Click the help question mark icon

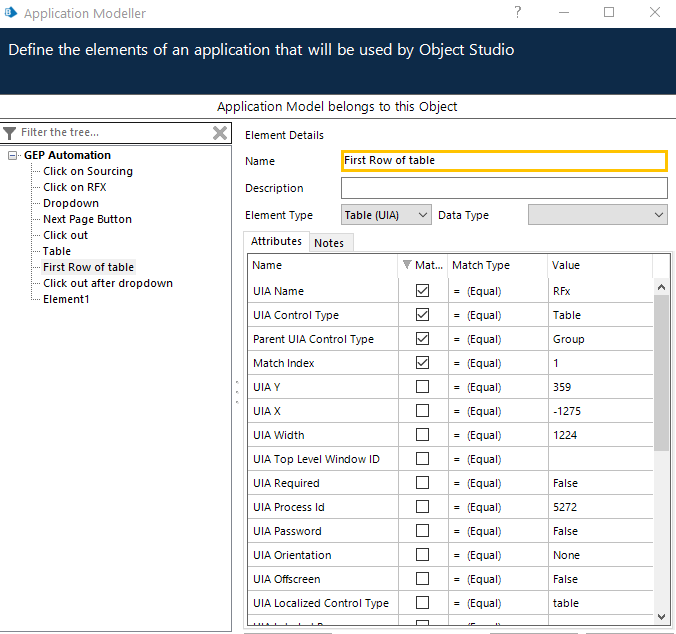tap(518, 13)
